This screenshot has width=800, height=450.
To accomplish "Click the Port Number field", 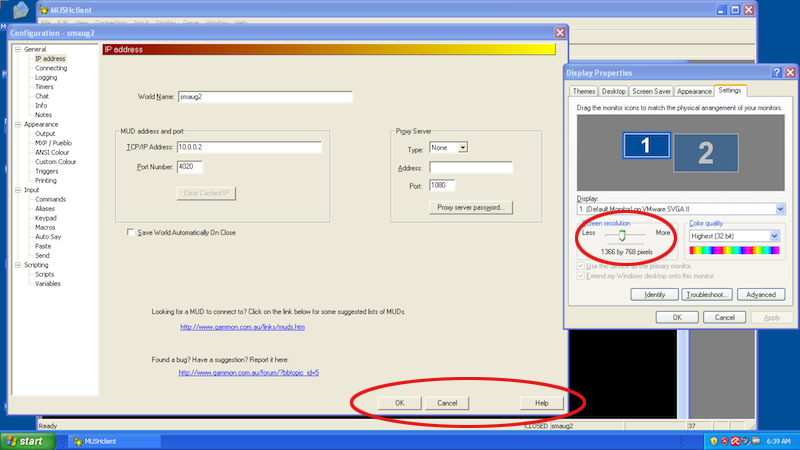I will [189, 167].
